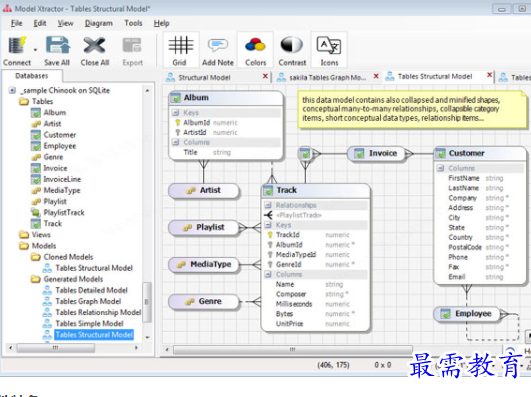This screenshot has width=531, height=397.
Task: Select the Employee shape in diagram
Action: click(467, 314)
